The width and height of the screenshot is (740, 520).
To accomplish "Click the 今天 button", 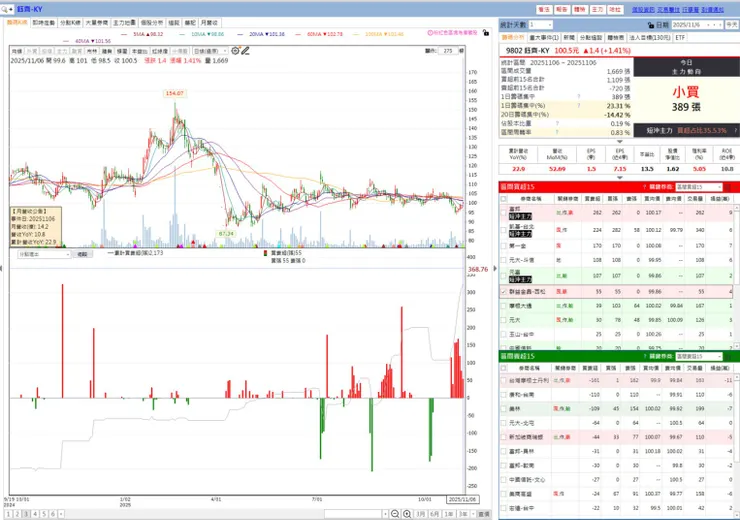I will pyautogui.click(x=732, y=25).
